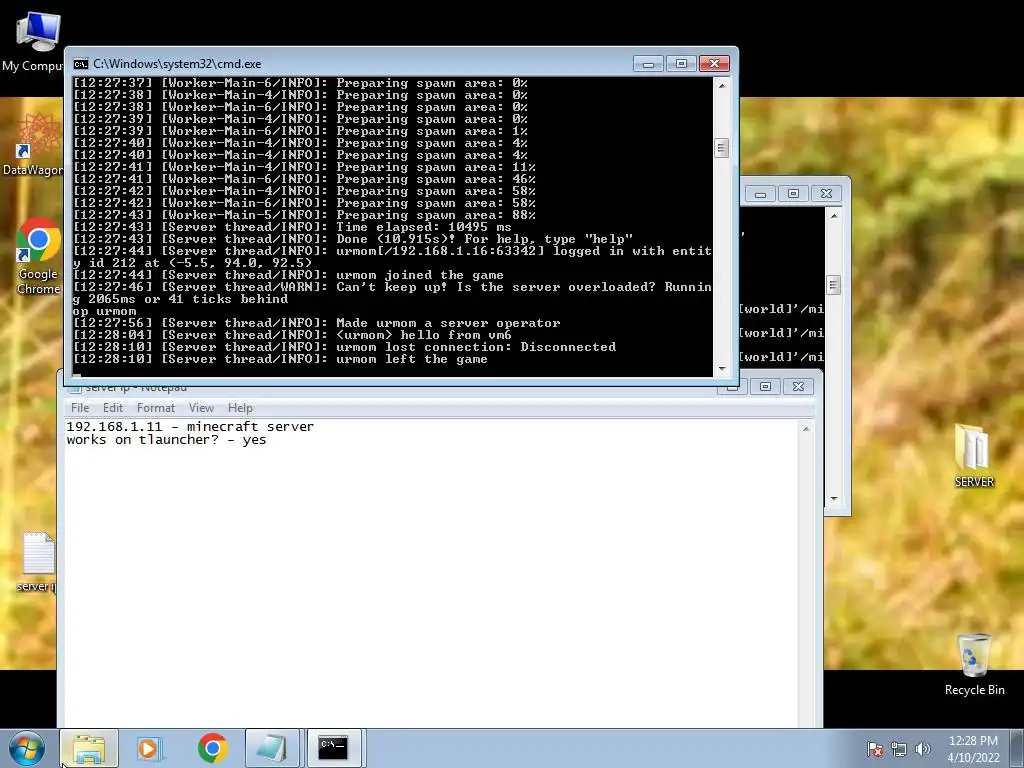This screenshot has height=768, width=1024.
Task: Close the Notepad window
Action: [798, 386]
